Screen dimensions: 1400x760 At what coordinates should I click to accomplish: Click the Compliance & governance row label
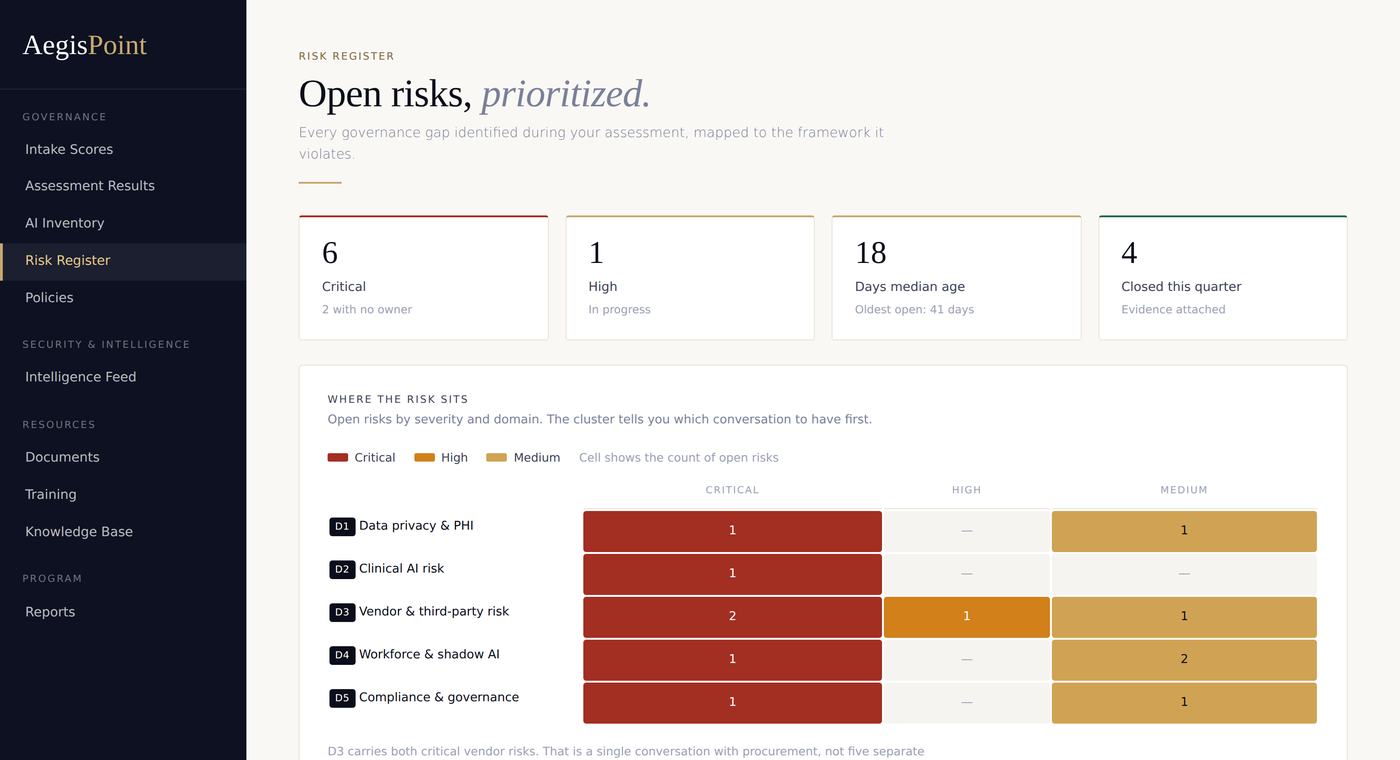[439, 697]
